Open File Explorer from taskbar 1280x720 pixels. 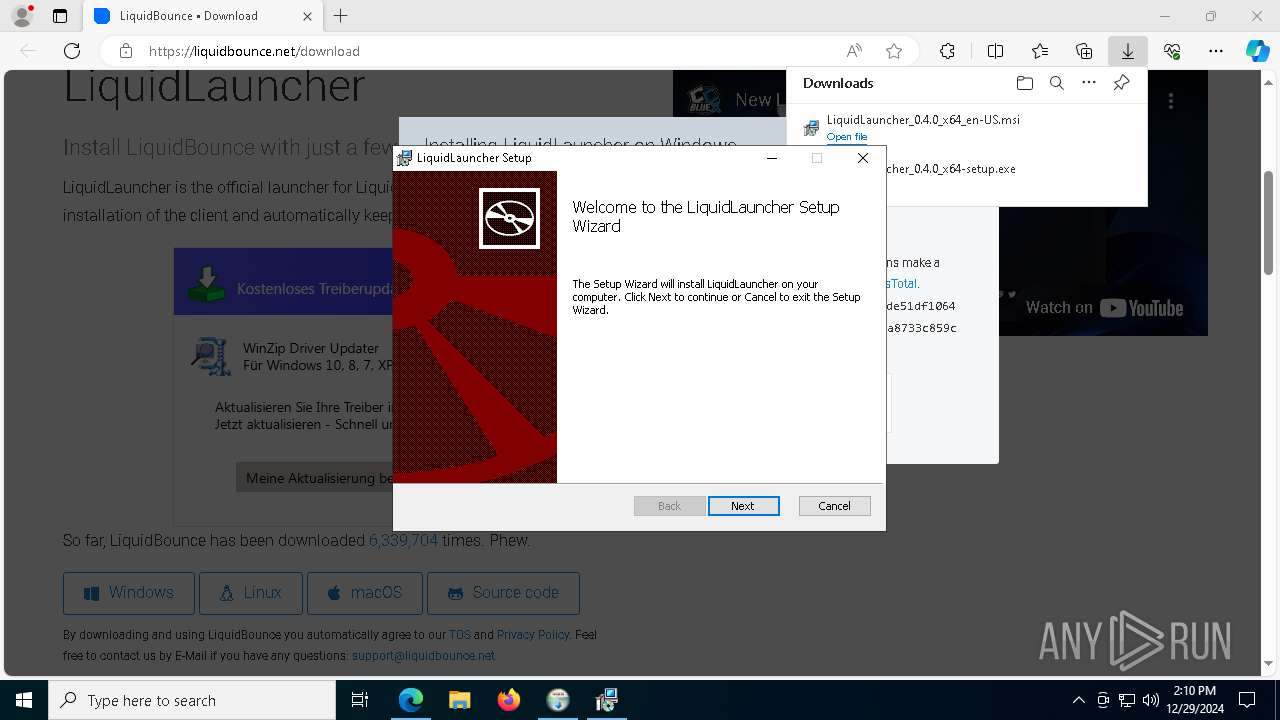click(459, 700)
